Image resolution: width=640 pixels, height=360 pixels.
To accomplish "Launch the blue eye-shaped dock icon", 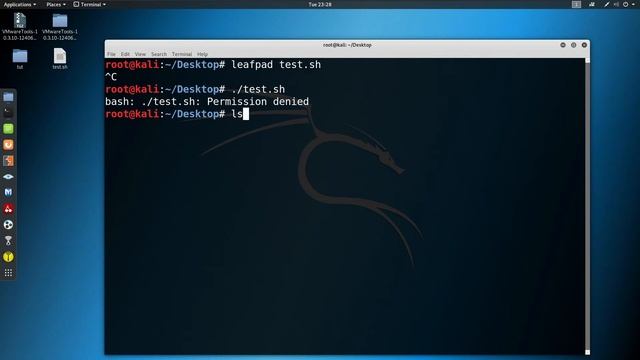I will coord(8,176).
